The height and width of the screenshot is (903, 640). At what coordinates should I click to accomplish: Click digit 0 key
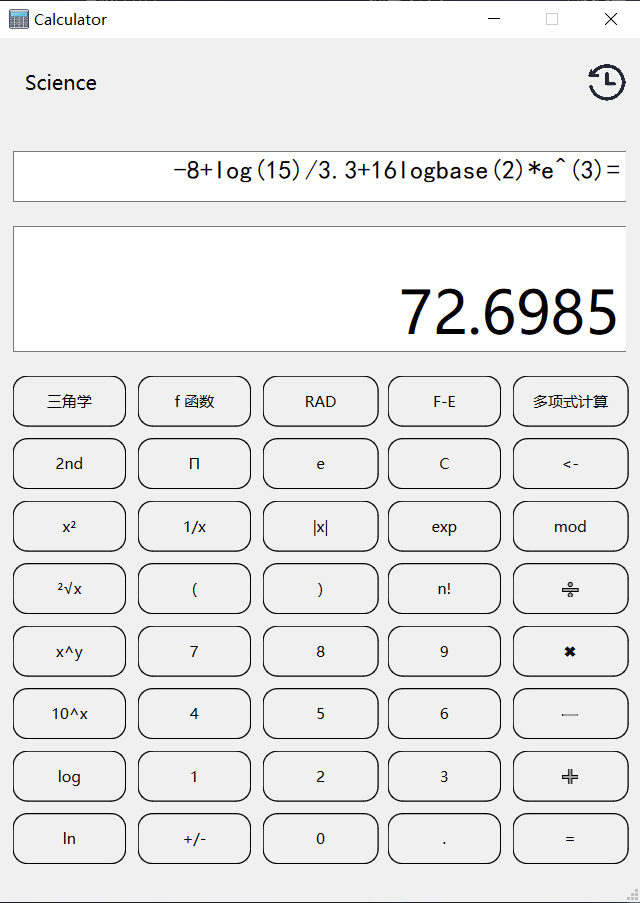320,838
